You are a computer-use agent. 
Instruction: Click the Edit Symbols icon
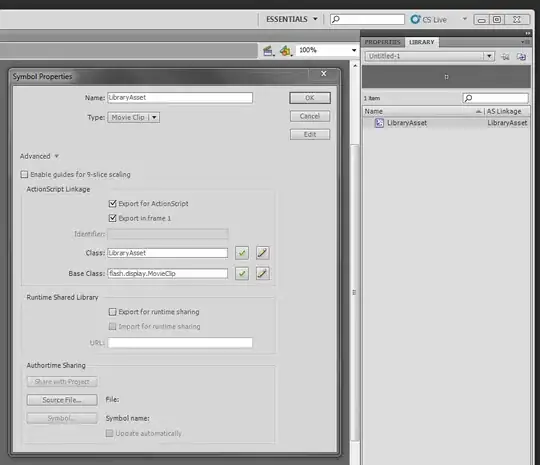(x=285, y=51)
